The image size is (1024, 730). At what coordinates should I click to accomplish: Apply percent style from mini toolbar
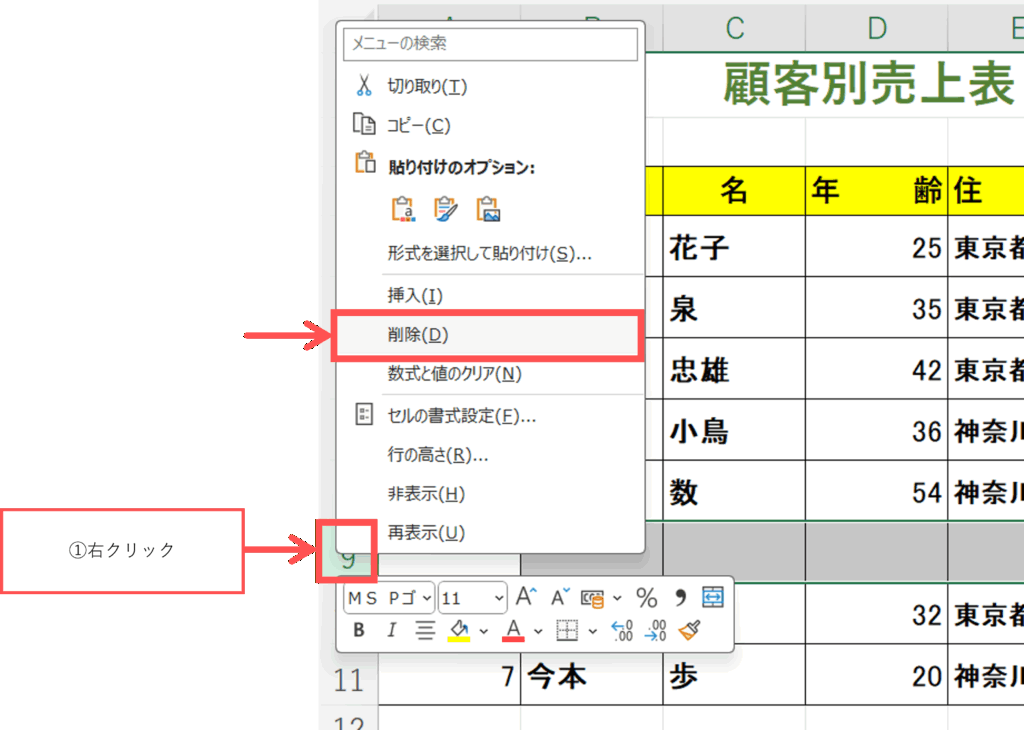(x=647, y=598)
